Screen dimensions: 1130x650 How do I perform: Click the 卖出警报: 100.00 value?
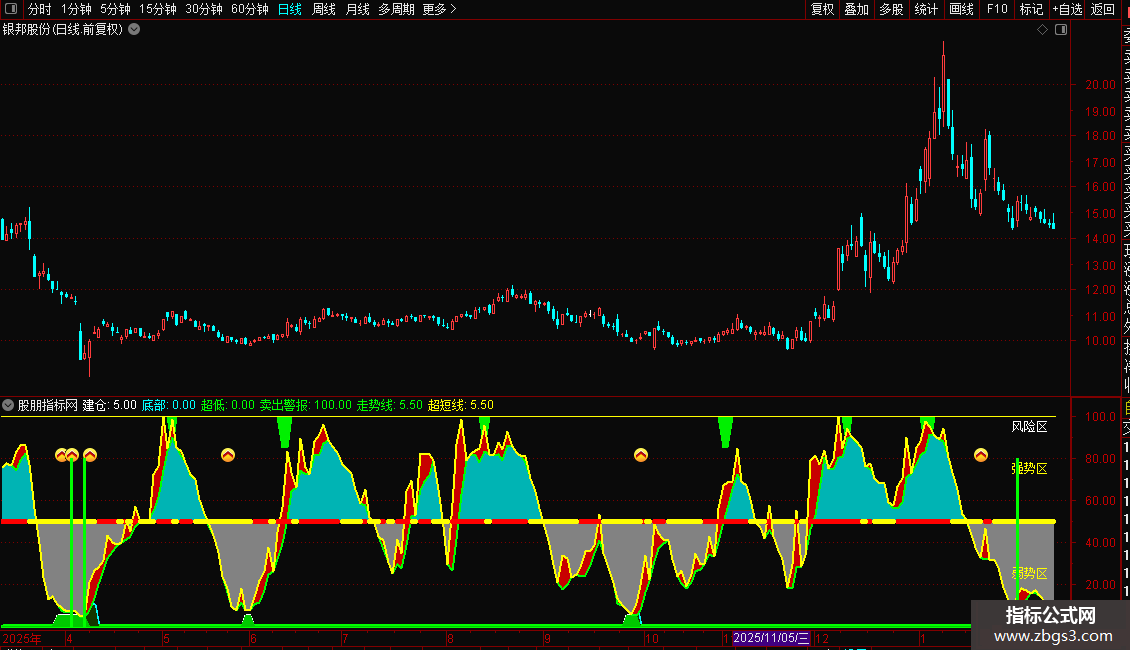(x=306, y=405)
